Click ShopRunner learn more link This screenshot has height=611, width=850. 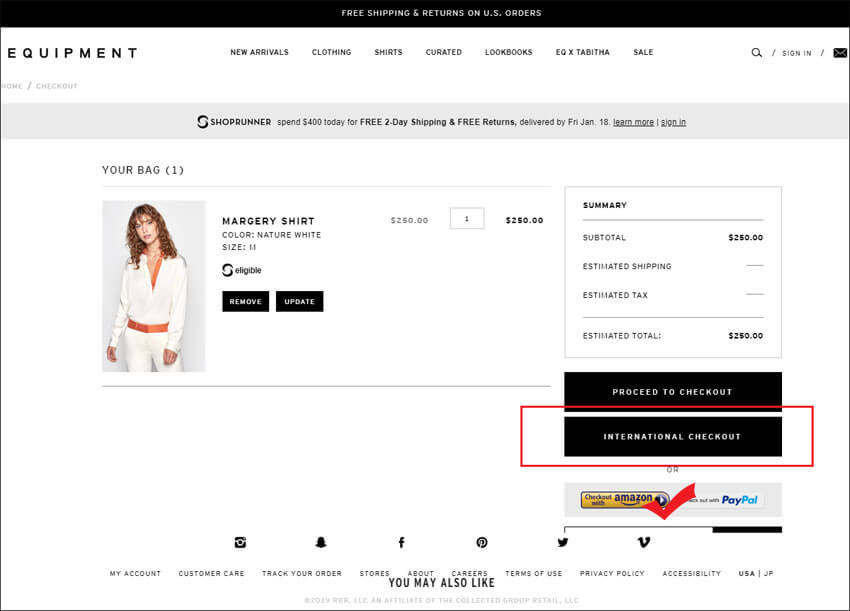[x=633, y=122]
